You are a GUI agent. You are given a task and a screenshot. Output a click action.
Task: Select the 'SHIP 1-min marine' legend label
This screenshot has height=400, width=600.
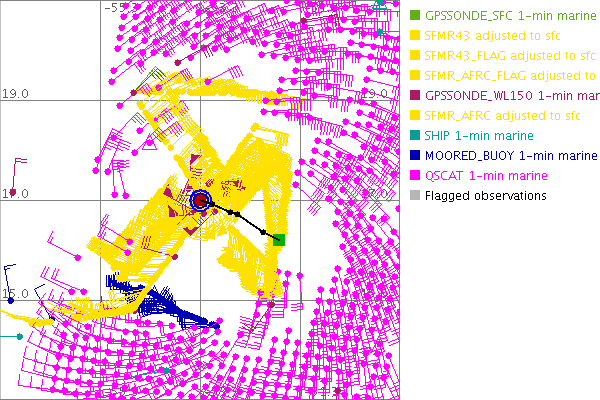(x=479, y=136)
